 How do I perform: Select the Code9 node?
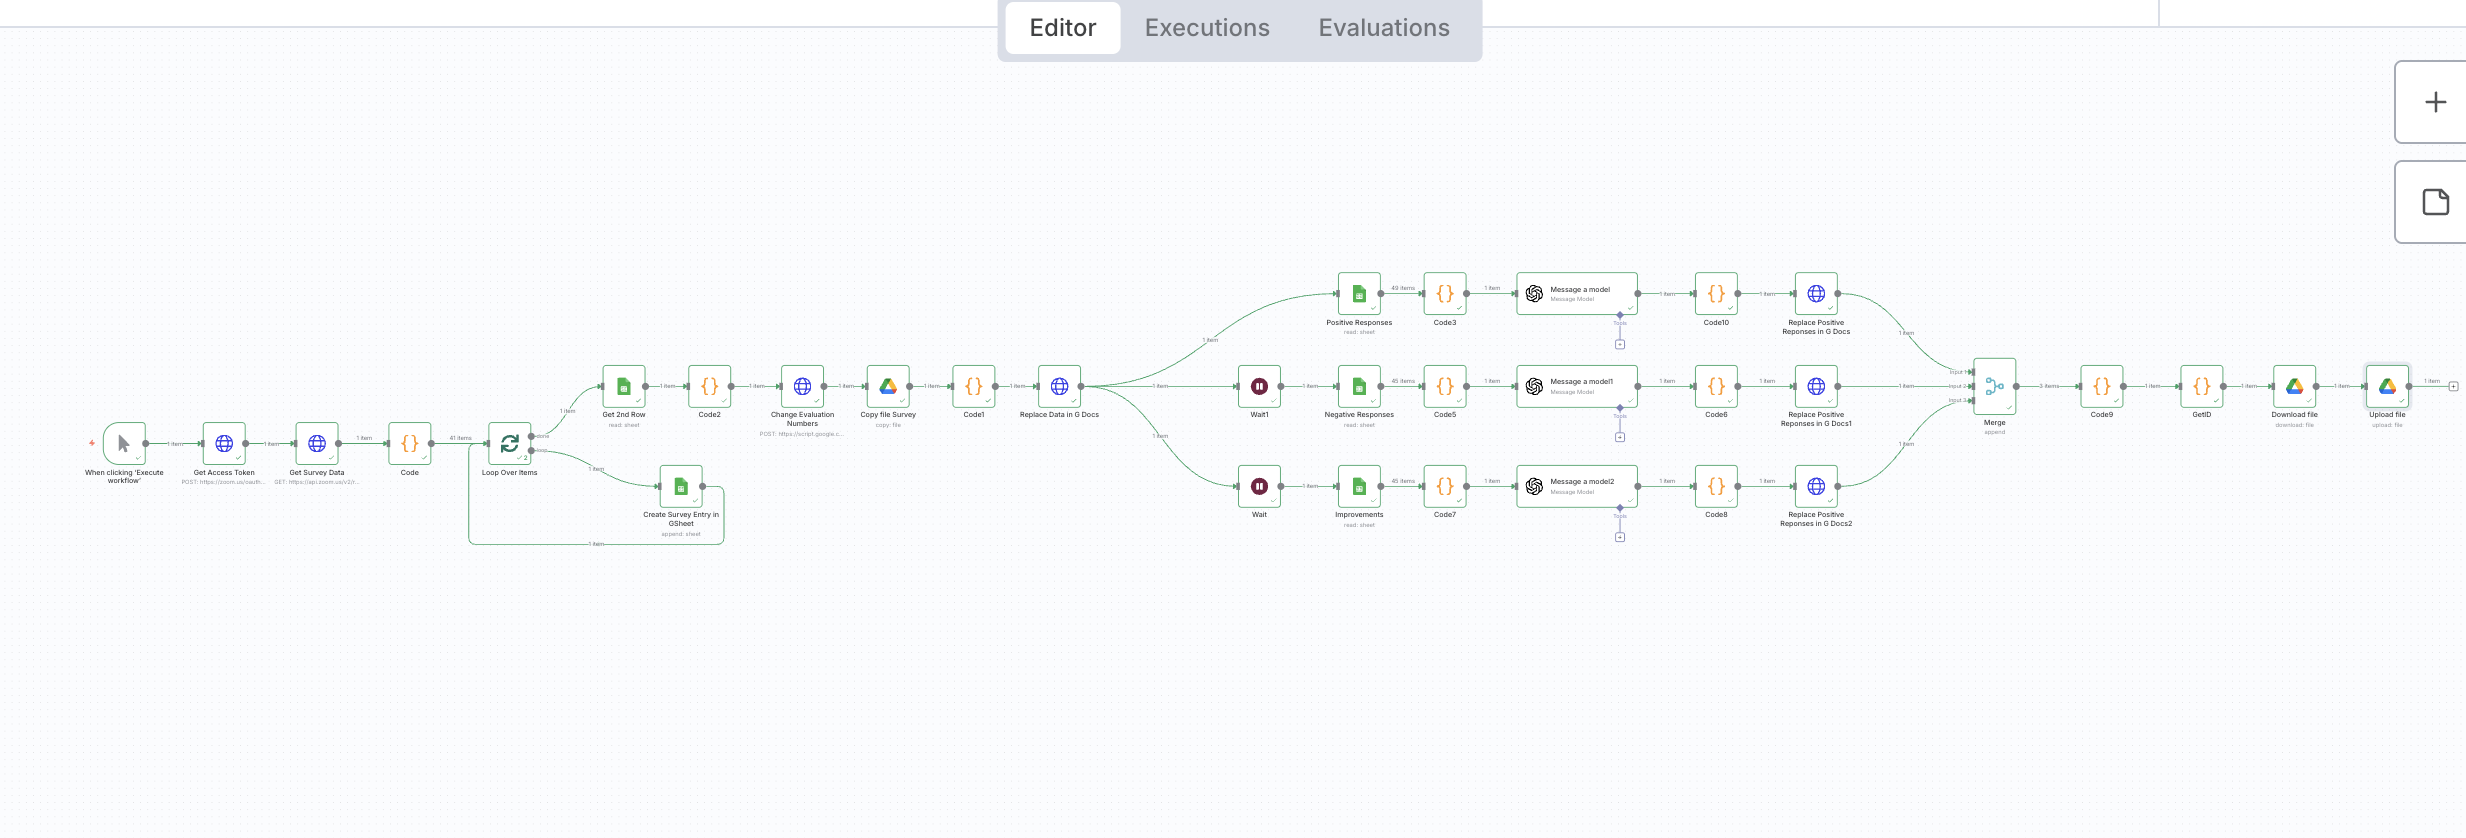[x=2101, y=386]
